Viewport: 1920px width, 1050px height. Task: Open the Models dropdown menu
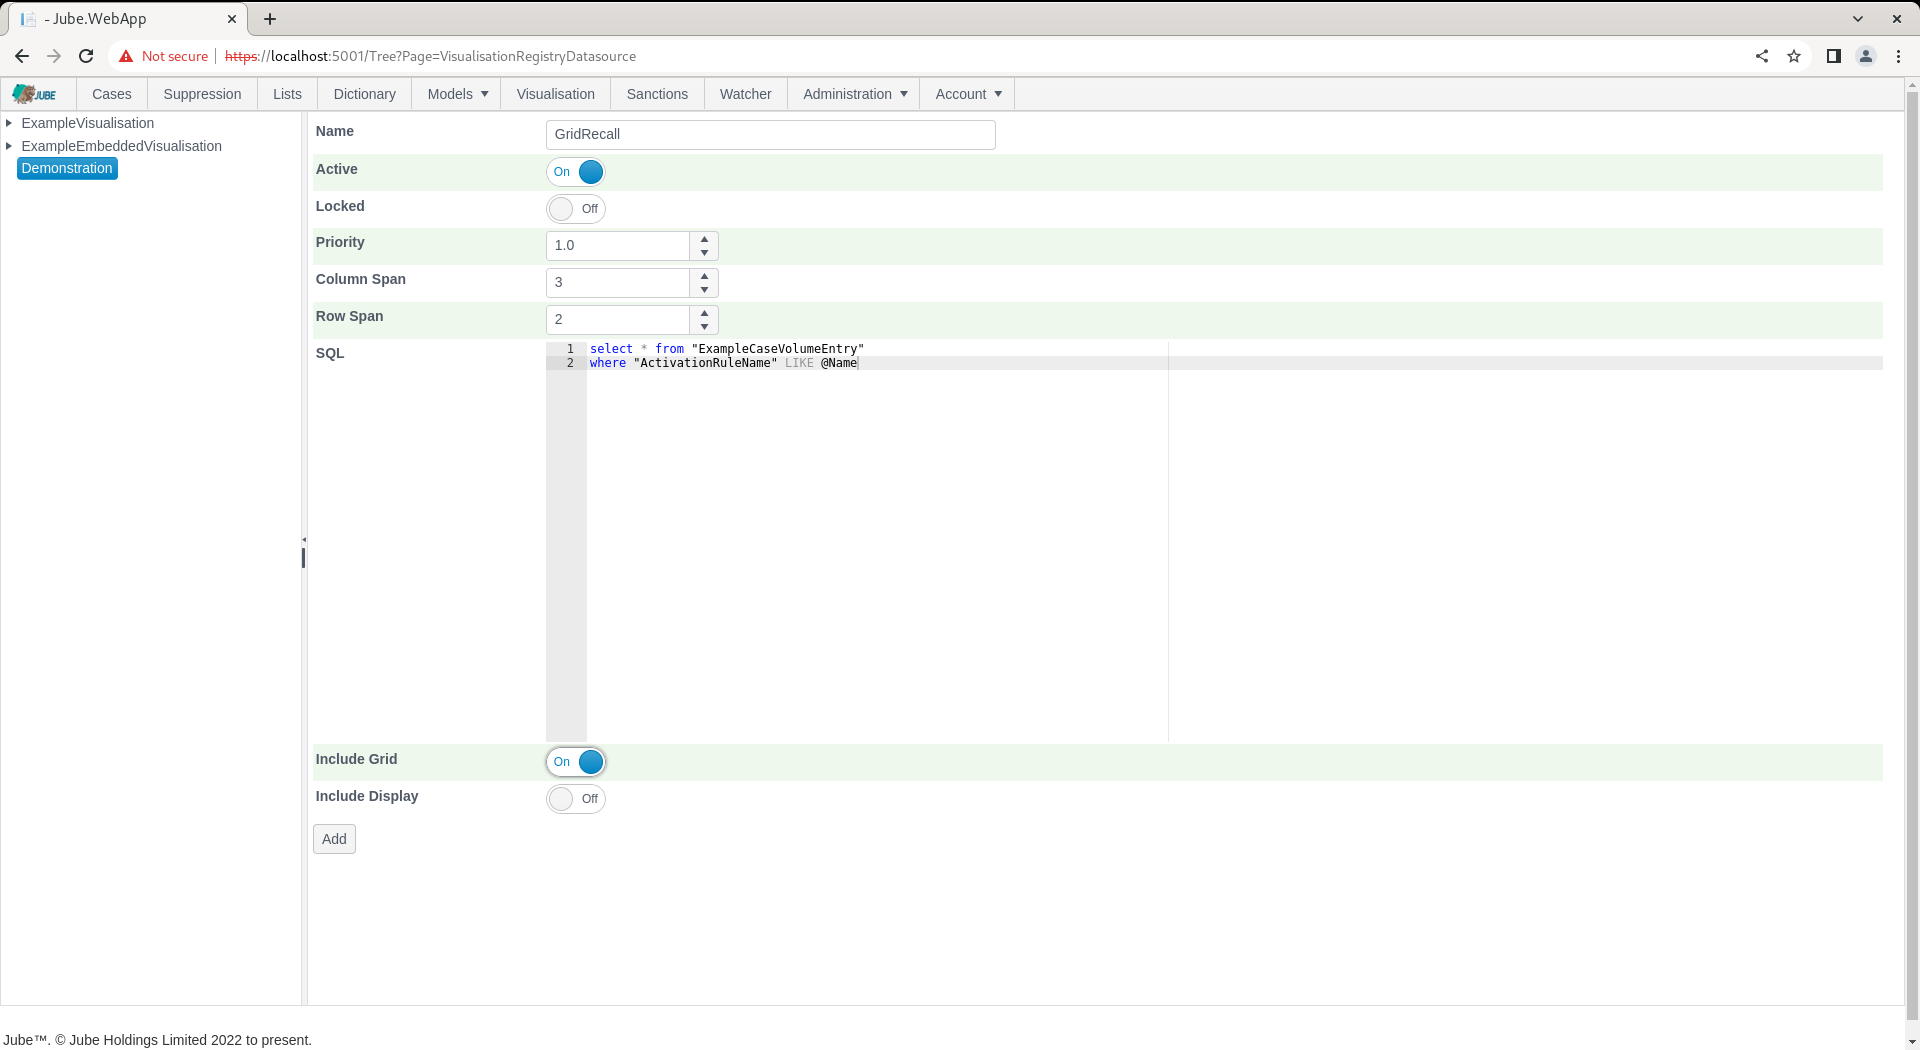click(457, 94)
